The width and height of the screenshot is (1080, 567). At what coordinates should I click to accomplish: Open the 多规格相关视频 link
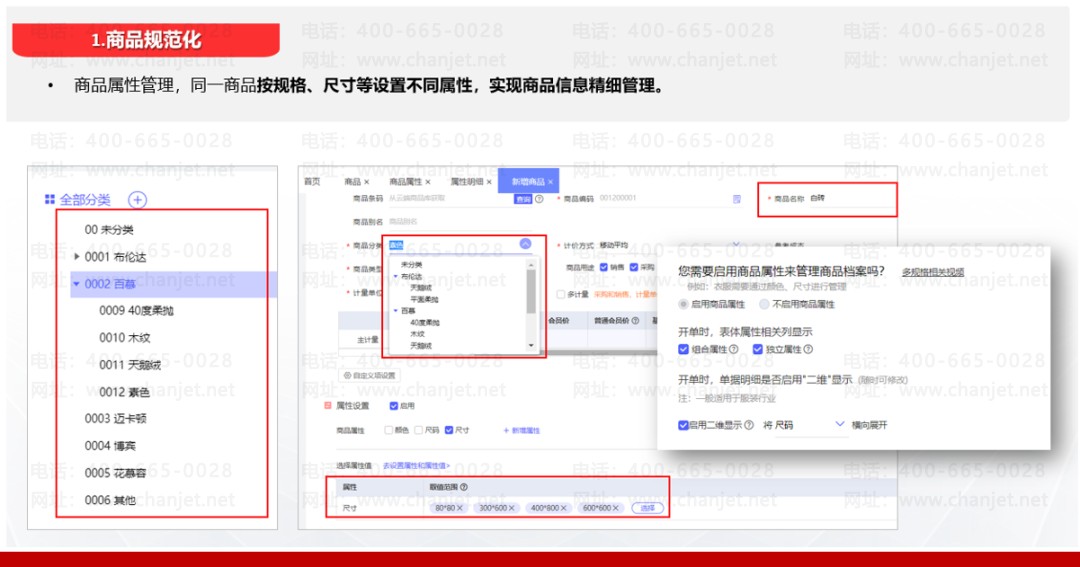click(933, 272)
